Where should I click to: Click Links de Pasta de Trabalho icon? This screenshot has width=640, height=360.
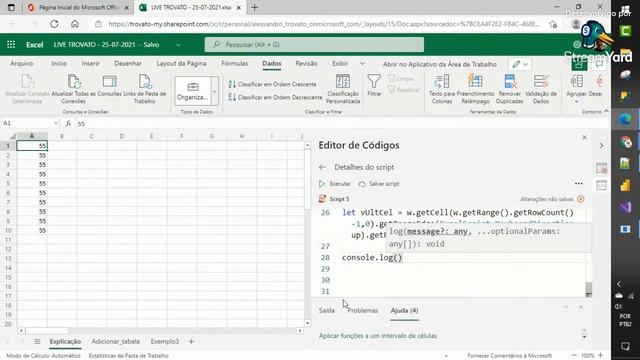tap(144, 81)
